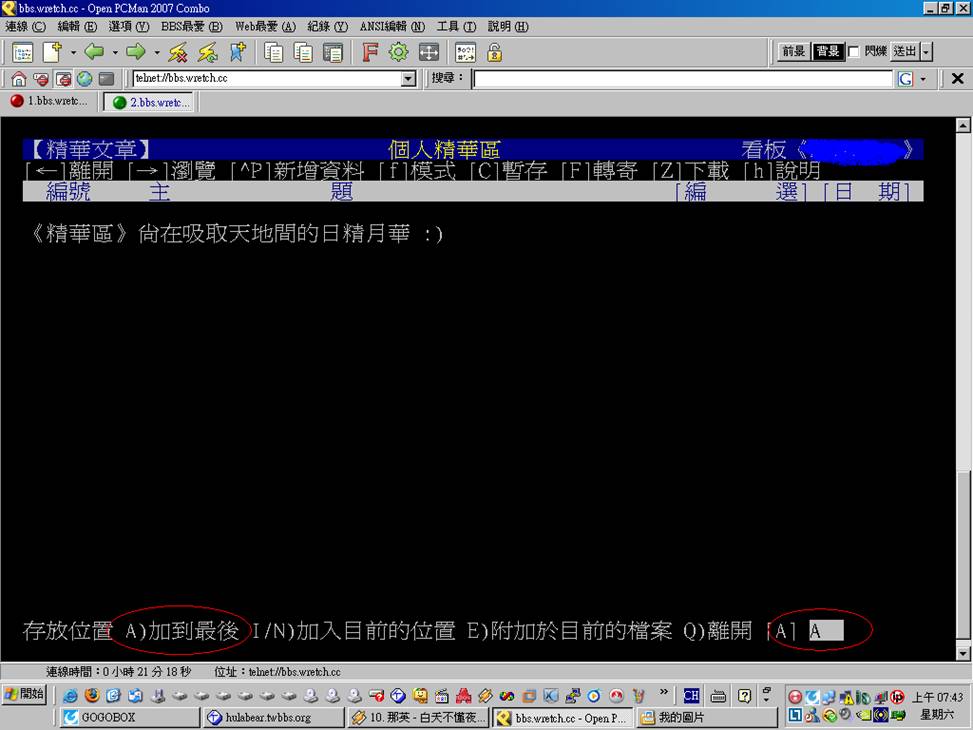Click the fullscreen arrows icon
Image resolution: width=973 pixels, height=730 pixels.
click(x=428, y=52)
